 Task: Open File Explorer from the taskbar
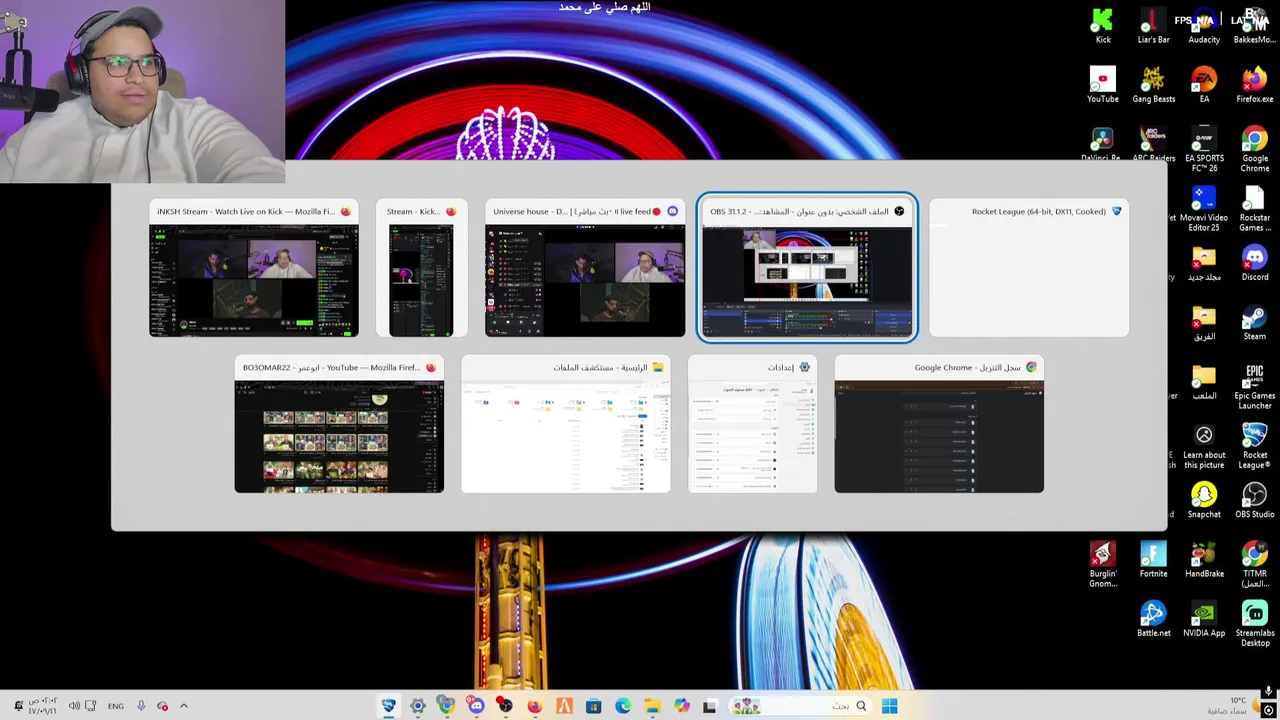(652, 706)
